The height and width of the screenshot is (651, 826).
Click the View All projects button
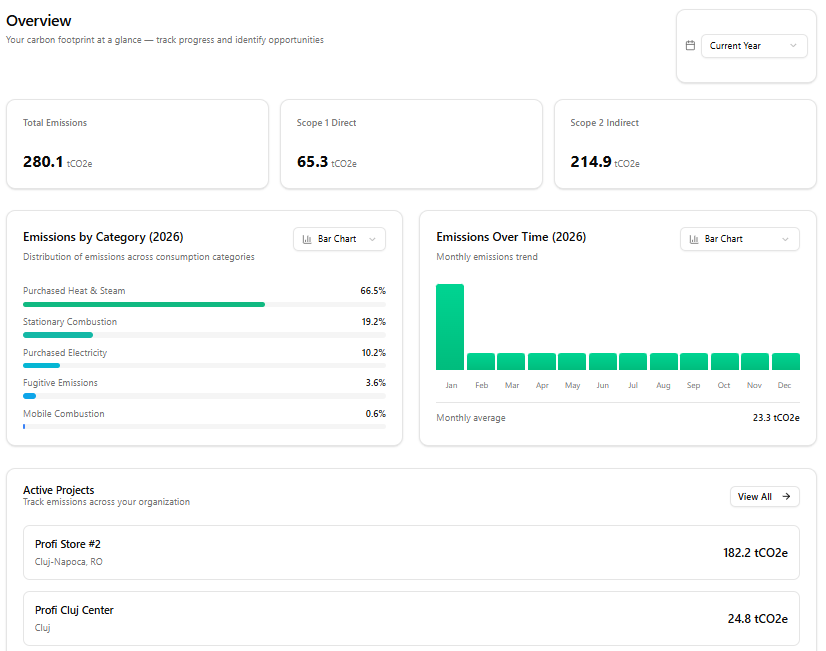pyautogui.click(x=764, y=497)
